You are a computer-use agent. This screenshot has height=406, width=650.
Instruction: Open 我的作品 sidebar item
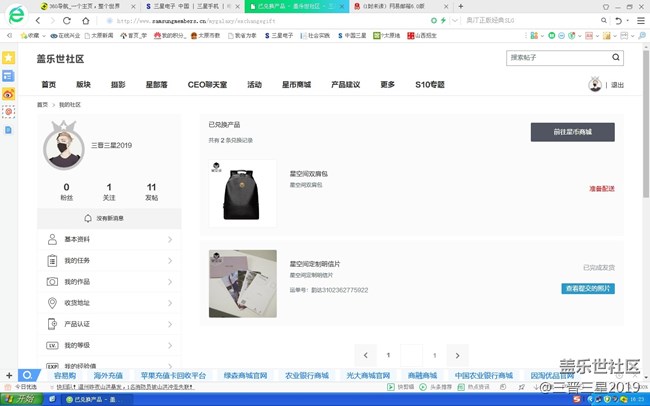[x=109, y=282]
